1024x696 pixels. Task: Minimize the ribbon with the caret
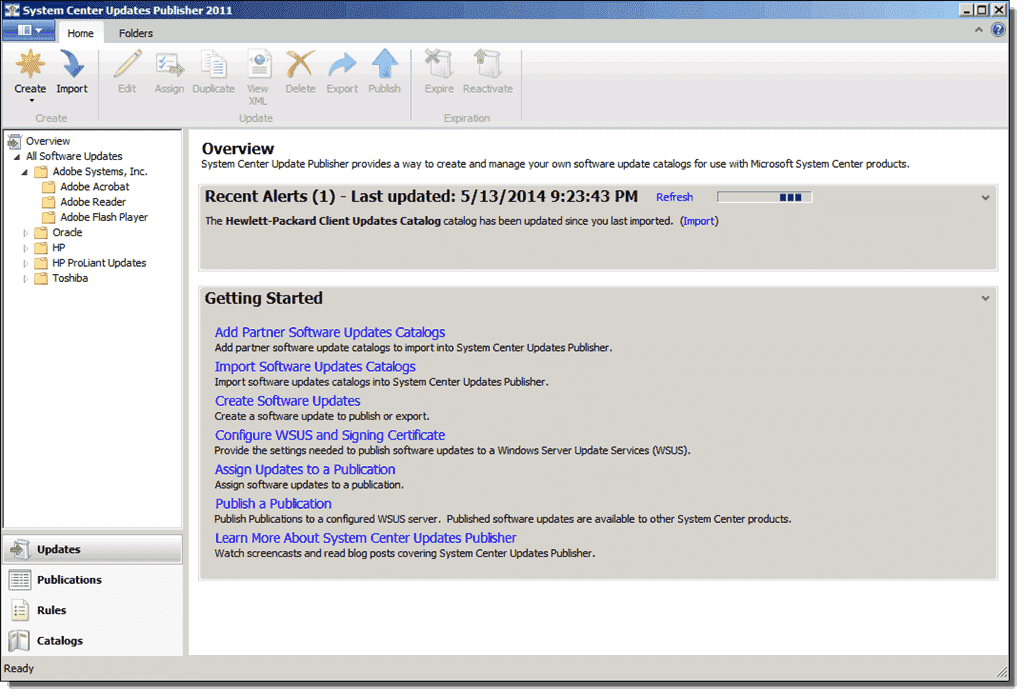[978, 30]
